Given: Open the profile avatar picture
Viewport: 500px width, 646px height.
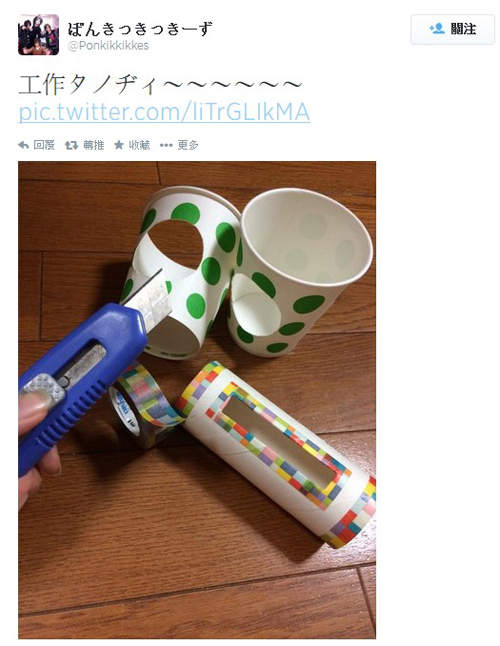Looking at the screenshot, I should 38,35.
